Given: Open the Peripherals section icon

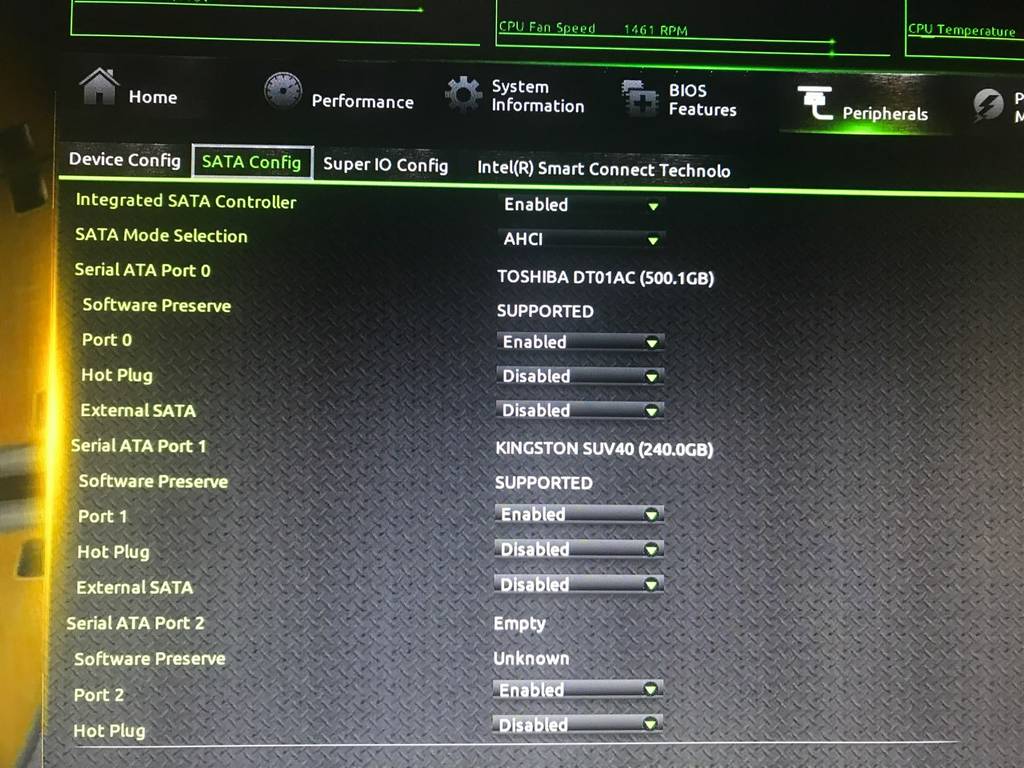Looking at the screenshot, I should tap(816, 100).
